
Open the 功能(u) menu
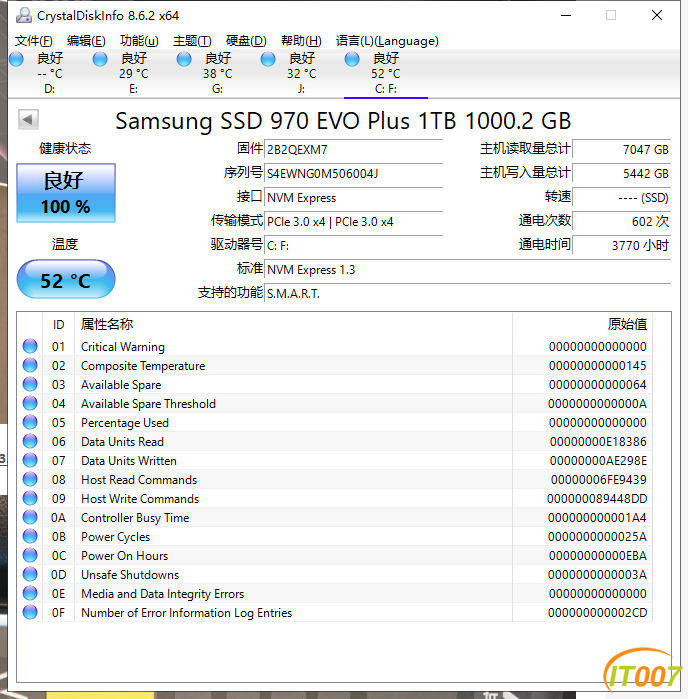139,41
